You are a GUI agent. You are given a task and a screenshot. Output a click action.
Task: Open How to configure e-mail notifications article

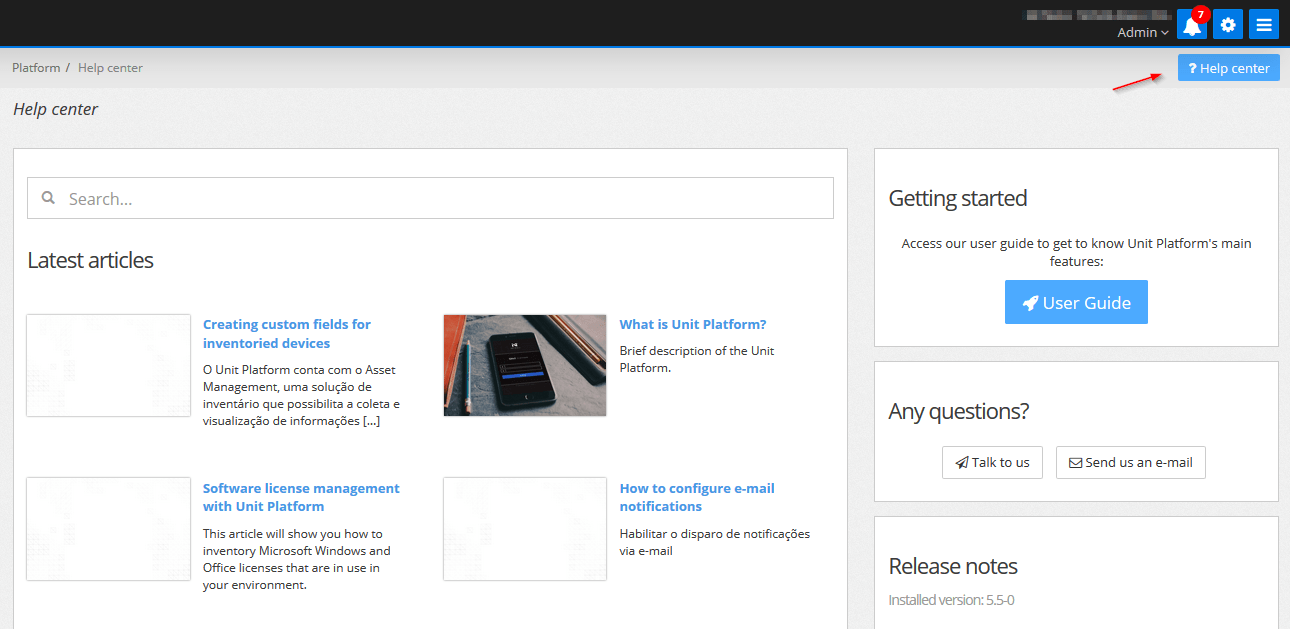[697, 497]
